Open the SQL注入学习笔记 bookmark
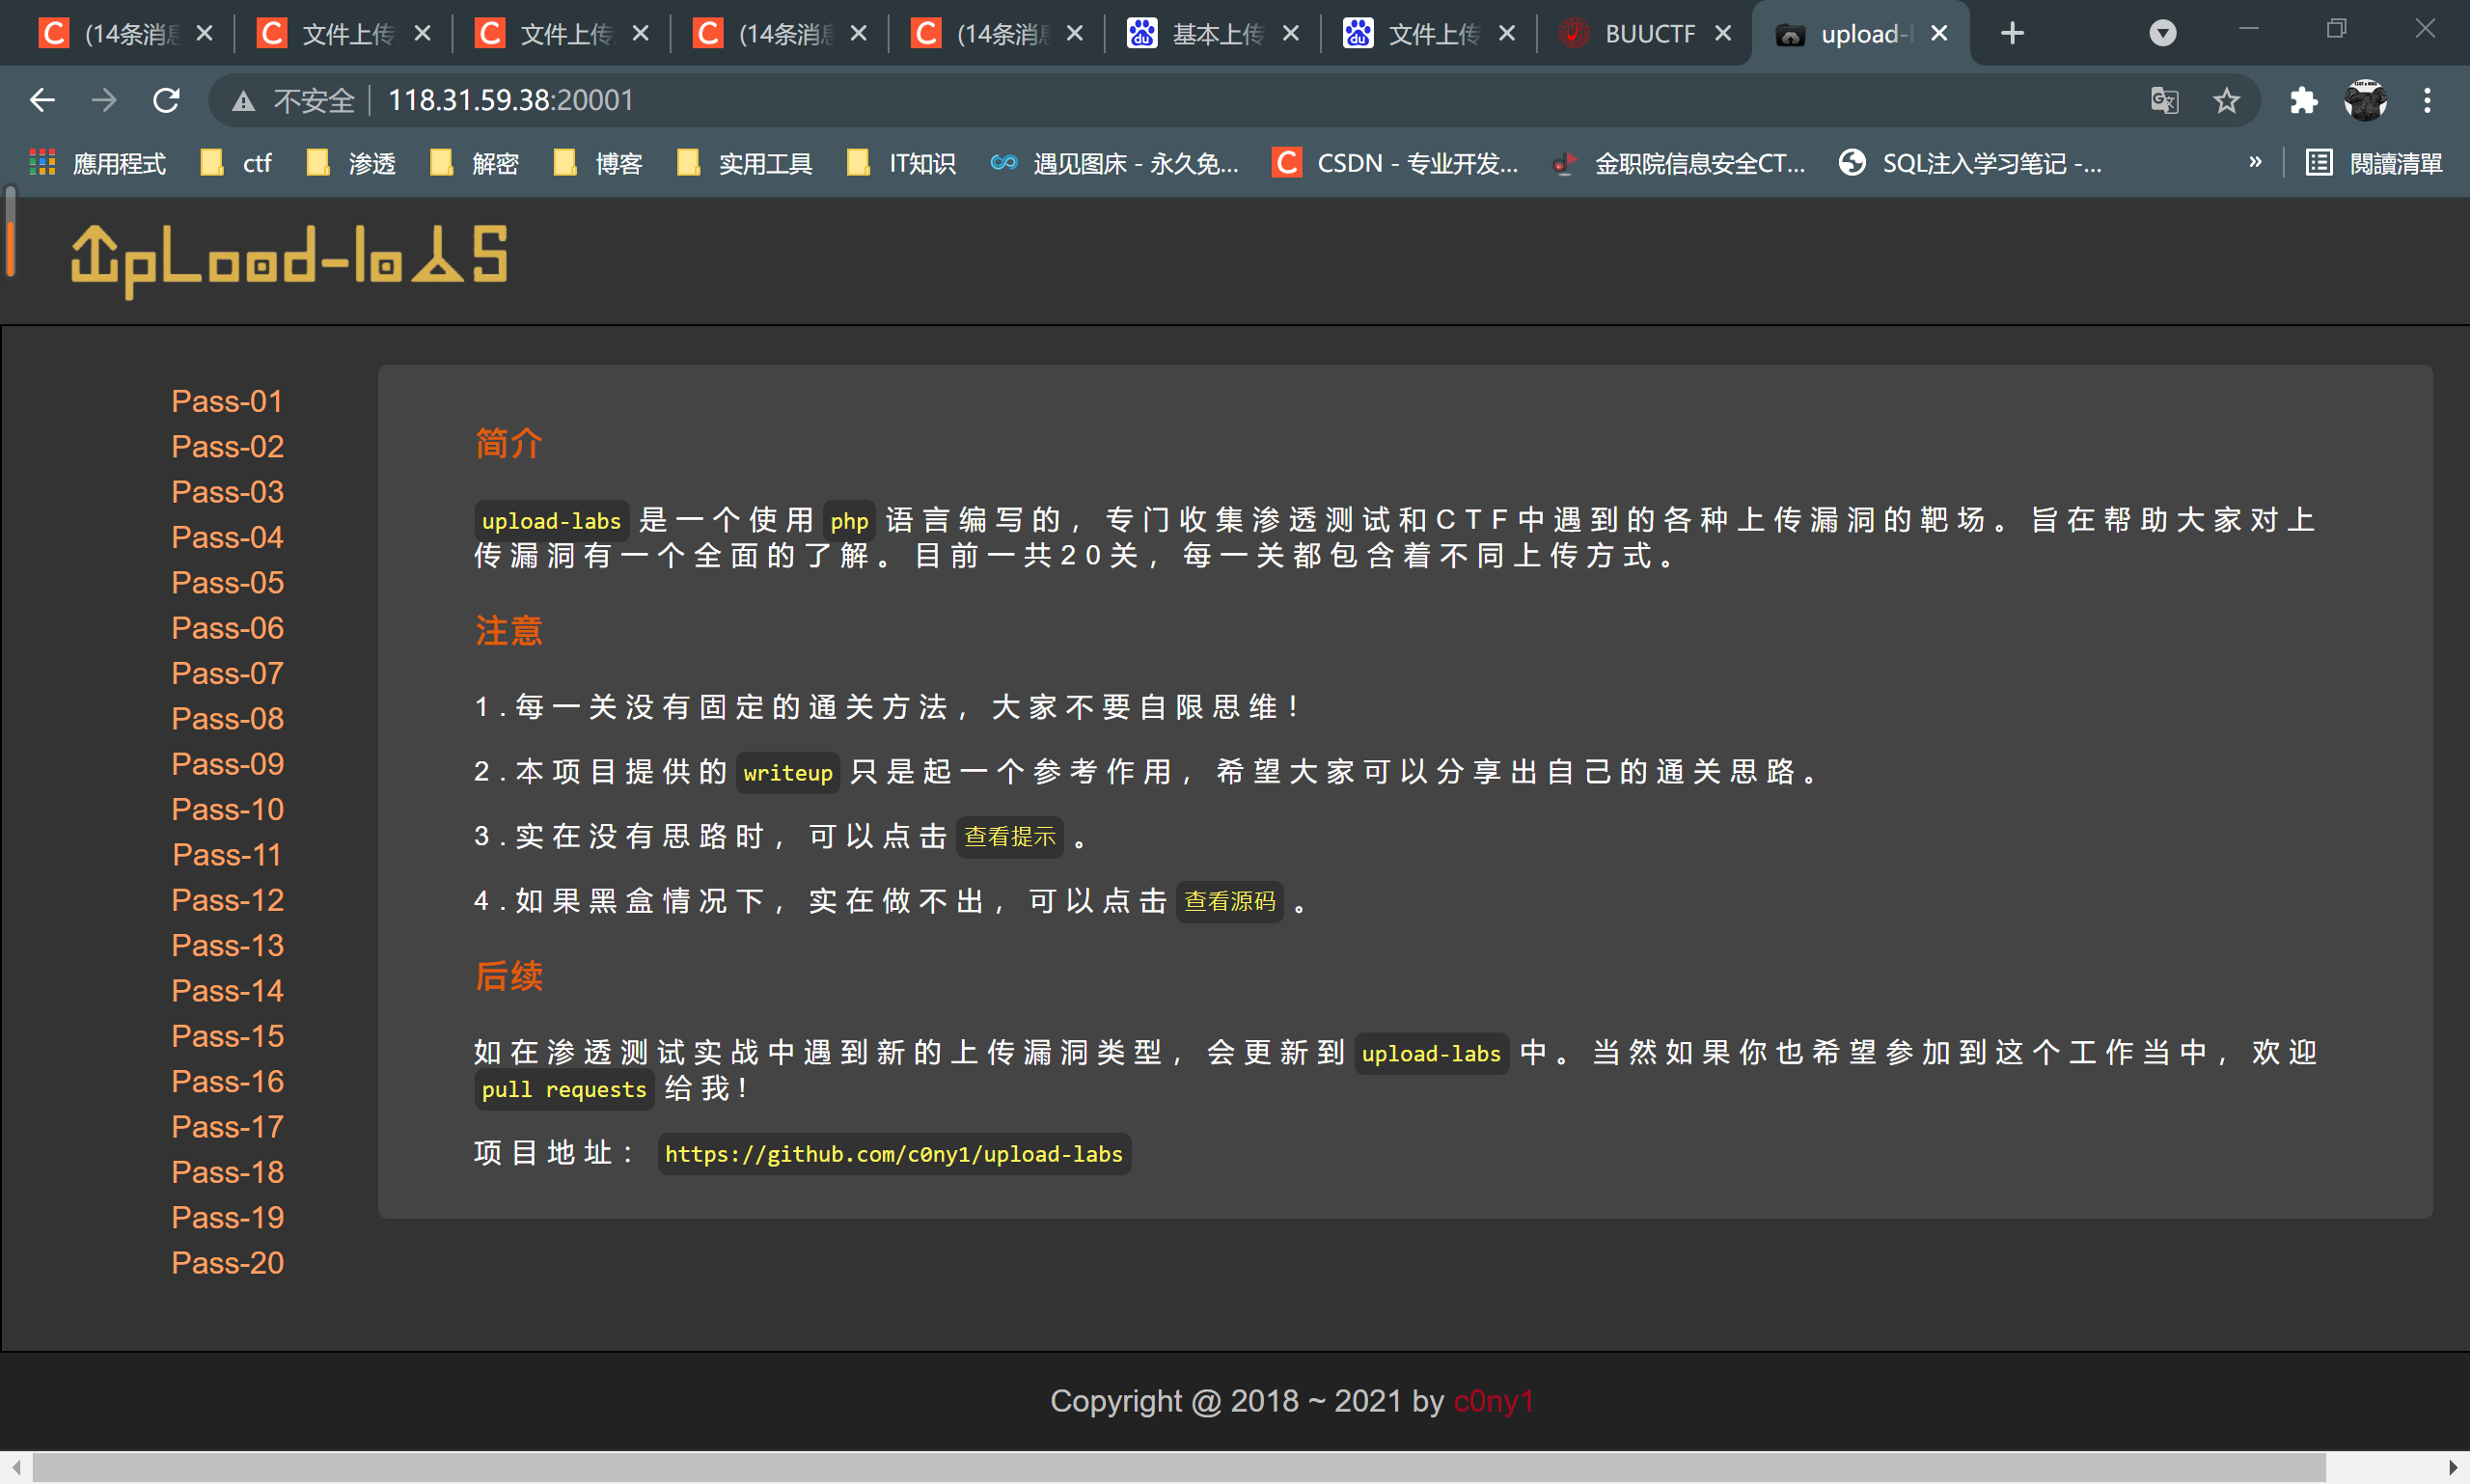 1970,163
